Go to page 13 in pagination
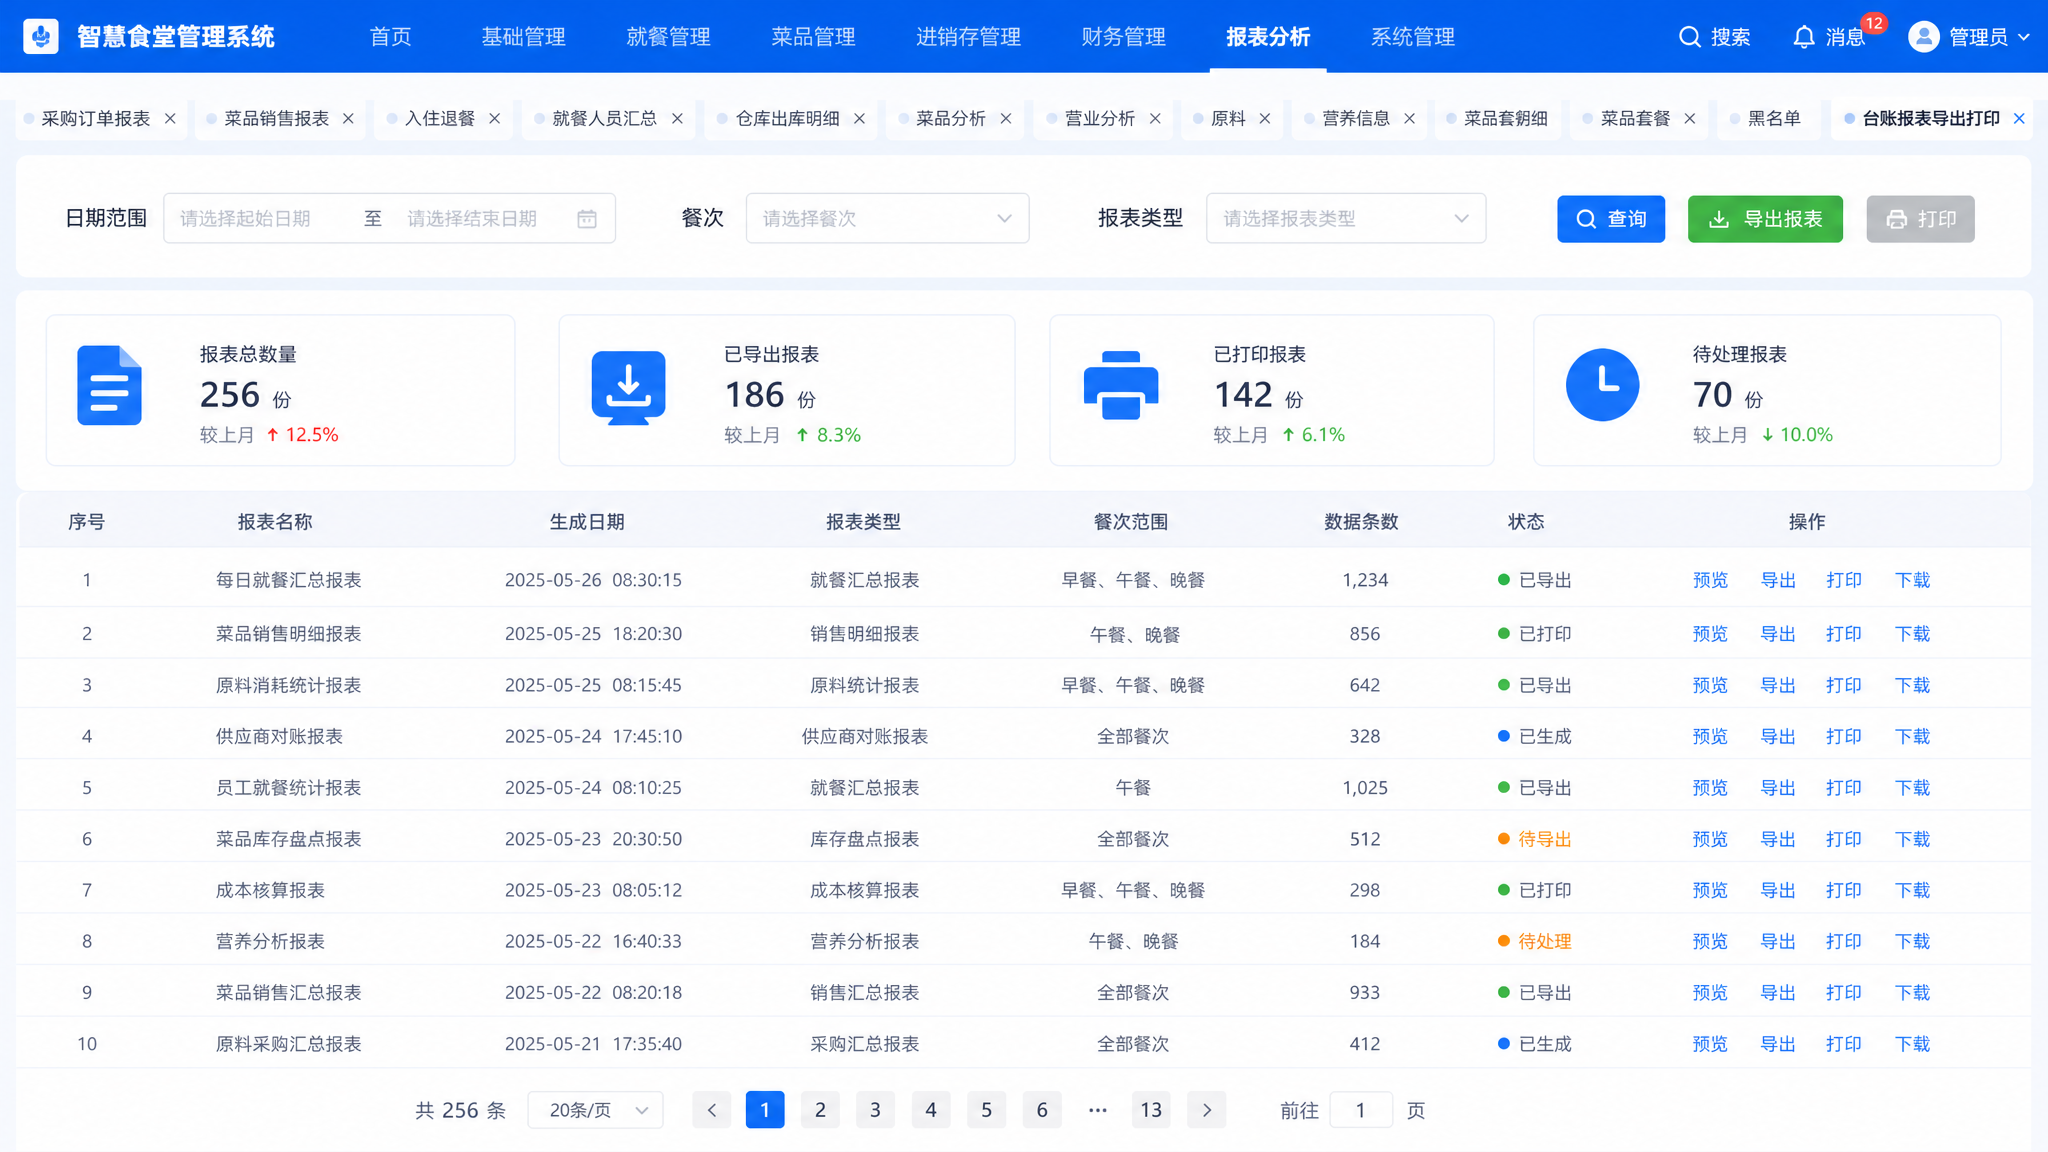The width and height of the screenshot is (2048, 1152). point(1151,1110)
